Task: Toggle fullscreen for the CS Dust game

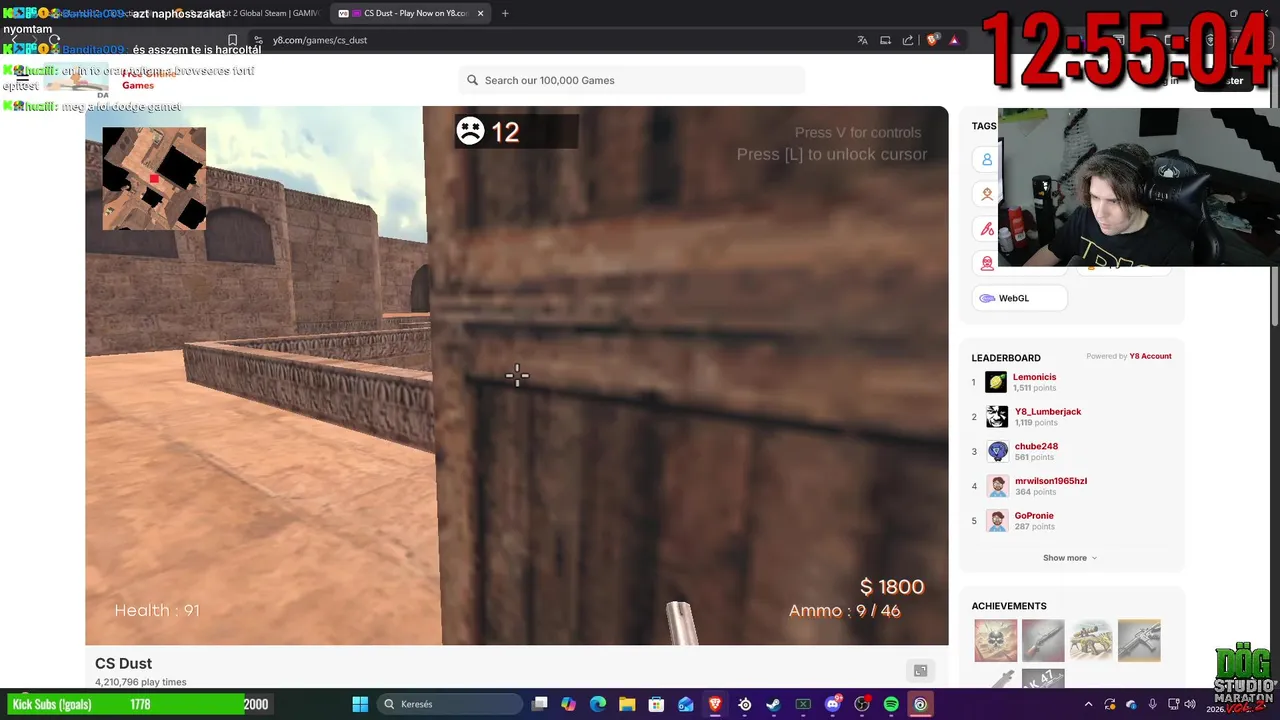Action: click(x=920, y=671)
